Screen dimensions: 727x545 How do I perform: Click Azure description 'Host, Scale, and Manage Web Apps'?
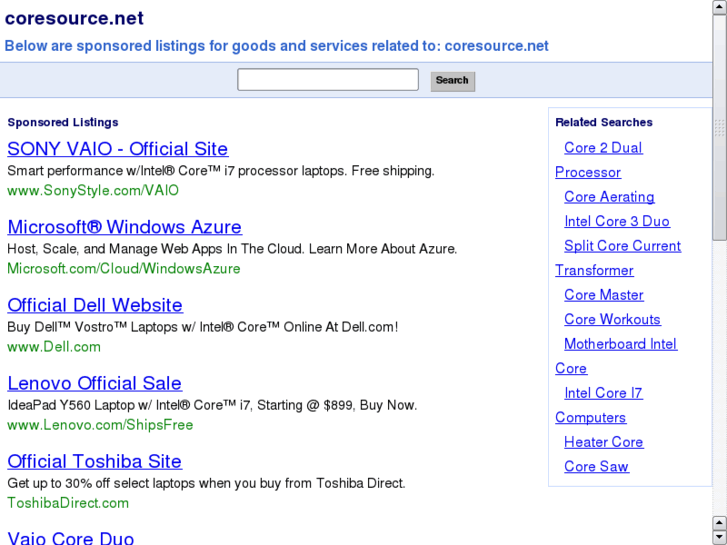point(232,249)
